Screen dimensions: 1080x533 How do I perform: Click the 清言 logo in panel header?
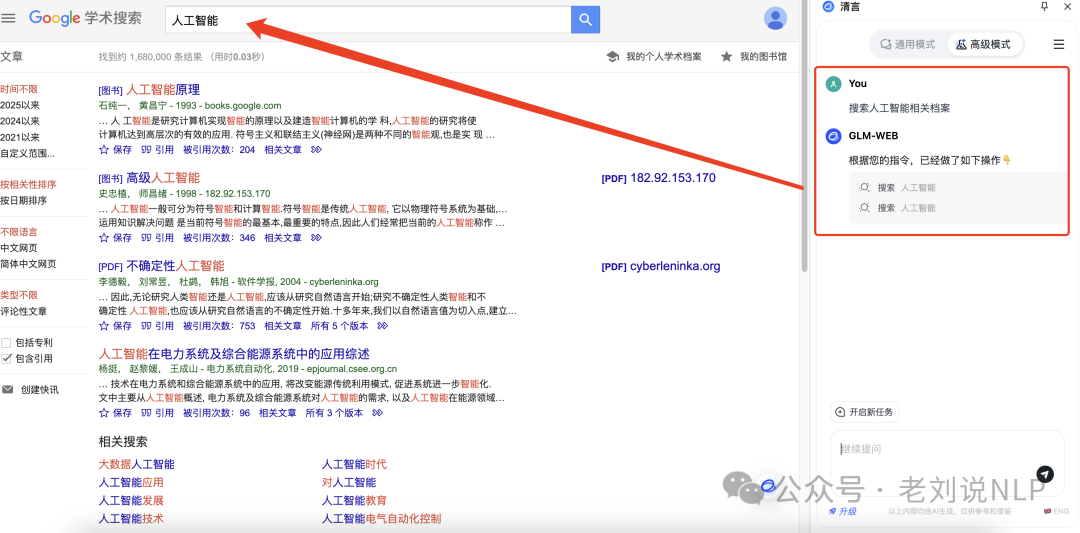coord(828,7)
